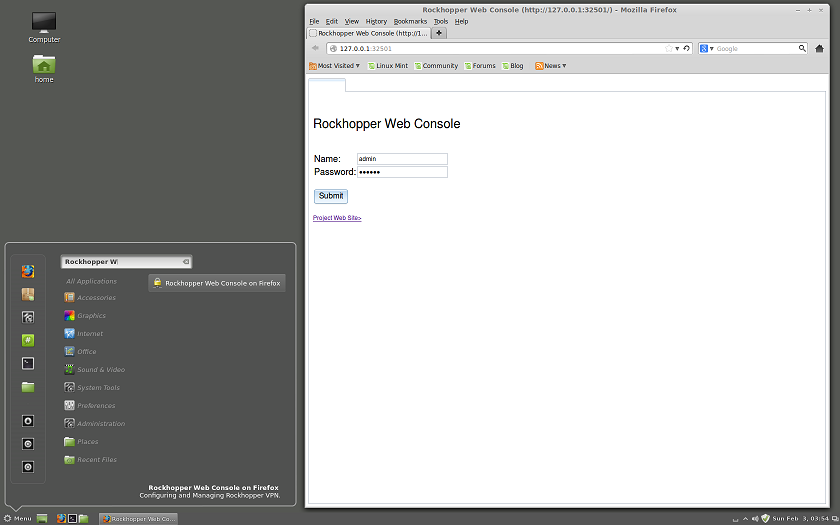Screen dimensions: 840x525
Task: Expand the Most Visited bookmarks dropdown
Action: (x=334, y=66)
